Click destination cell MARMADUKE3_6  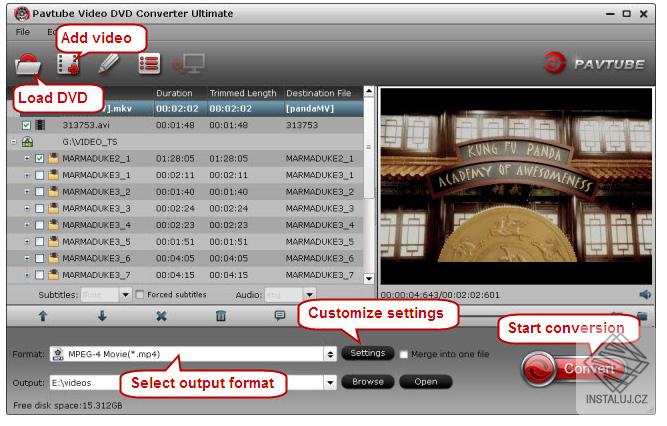click(319, 258)
